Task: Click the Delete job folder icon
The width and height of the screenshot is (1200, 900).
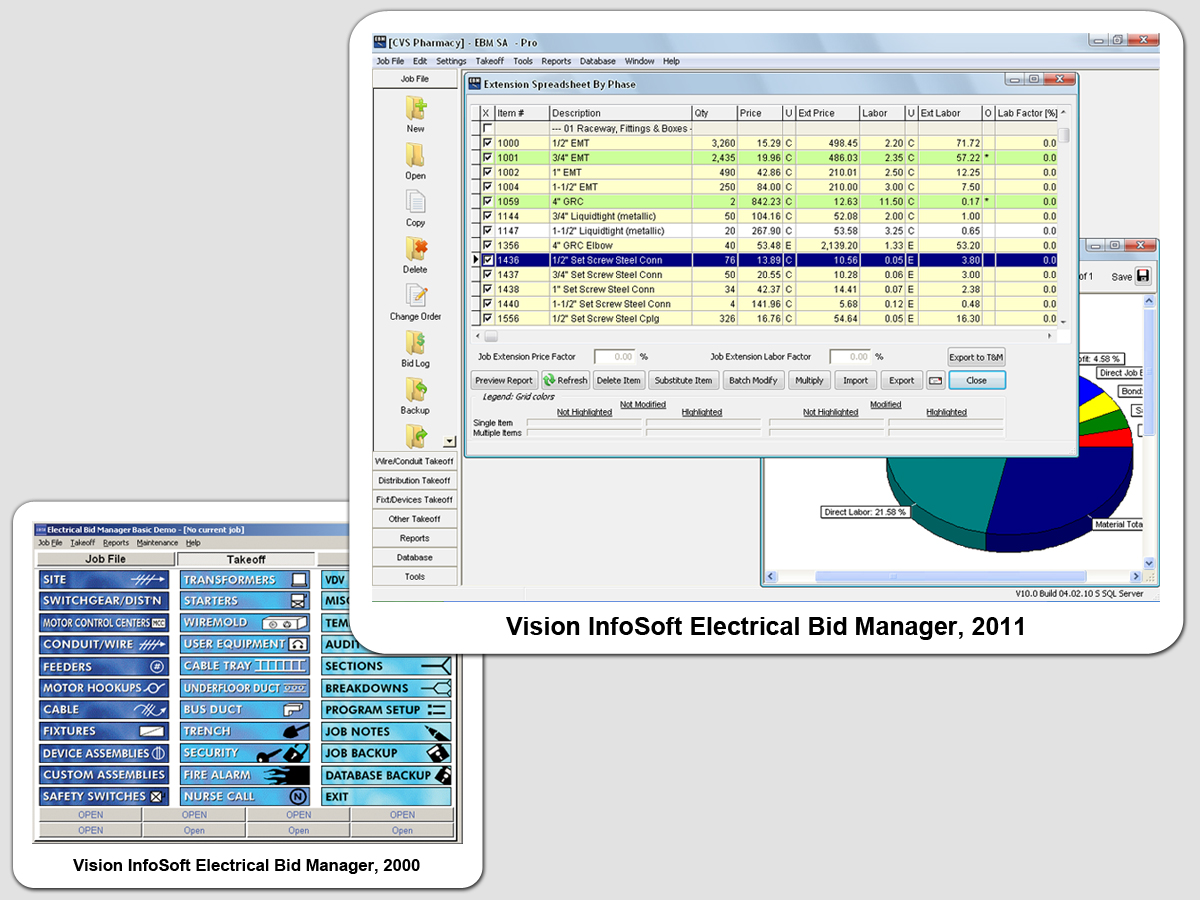Action: tap(415, 249)
